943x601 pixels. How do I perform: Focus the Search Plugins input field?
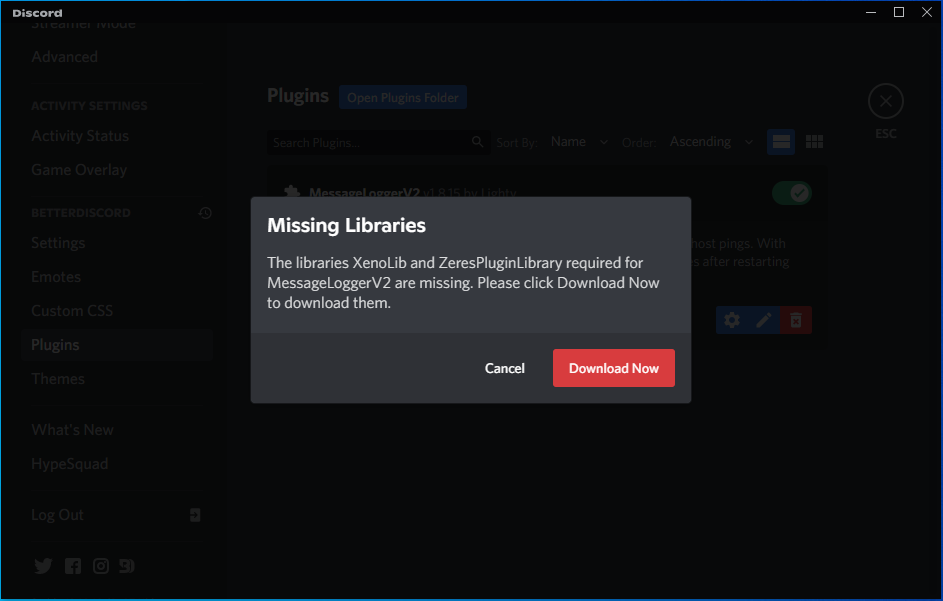pyautogui.click(x=370, y=143)
